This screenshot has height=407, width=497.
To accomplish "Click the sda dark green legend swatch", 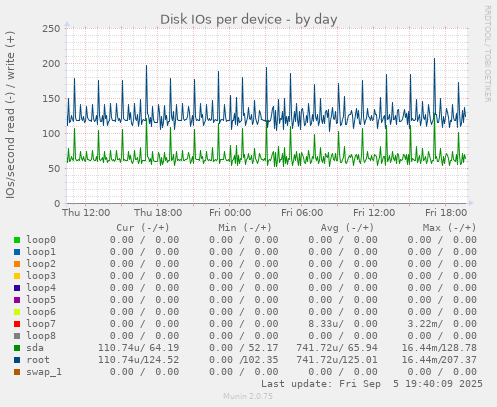I will click(x=17, y=348).
